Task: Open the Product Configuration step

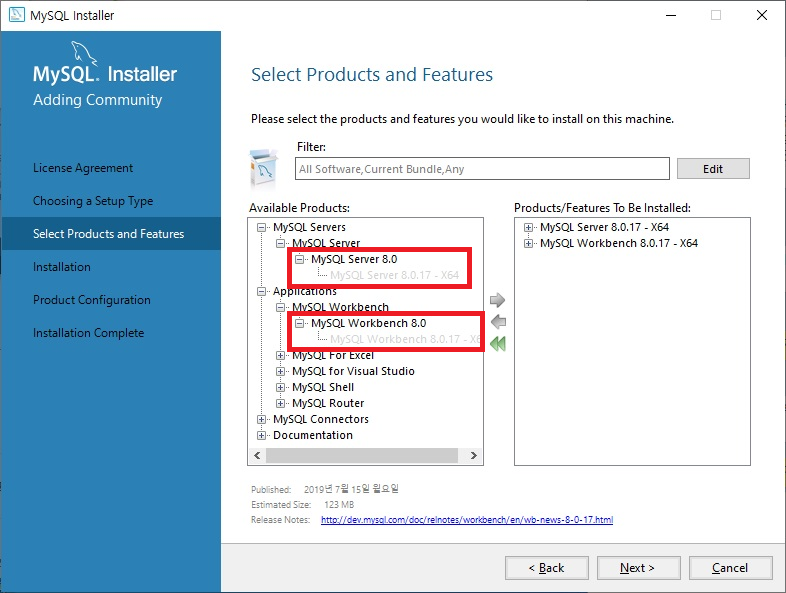Action: (x=92, y=300)
